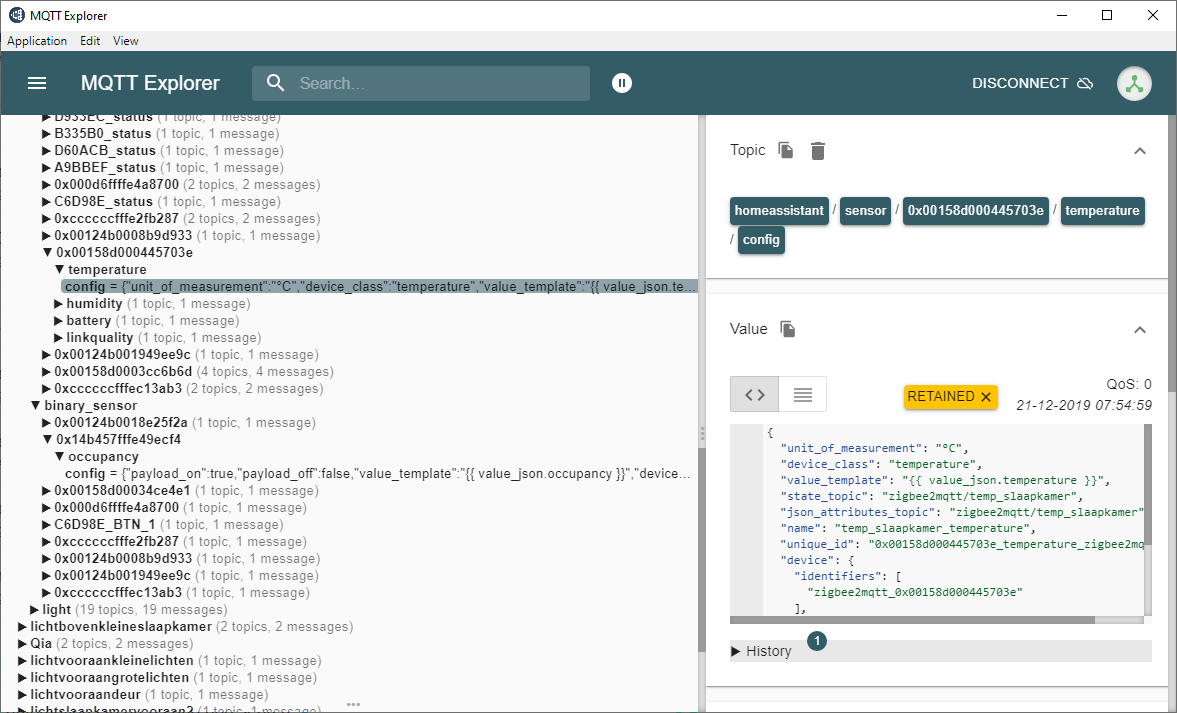The image size is (1177, 713).
Task: Delete the topic with the trash icon
Action: point(817,150)
